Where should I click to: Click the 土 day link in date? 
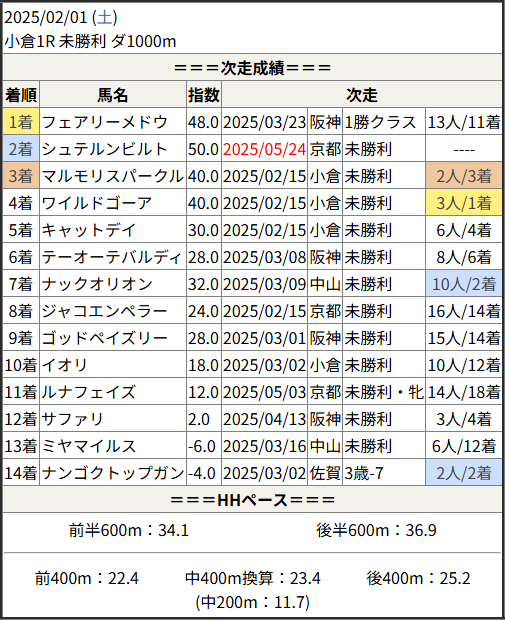[104, 18]
